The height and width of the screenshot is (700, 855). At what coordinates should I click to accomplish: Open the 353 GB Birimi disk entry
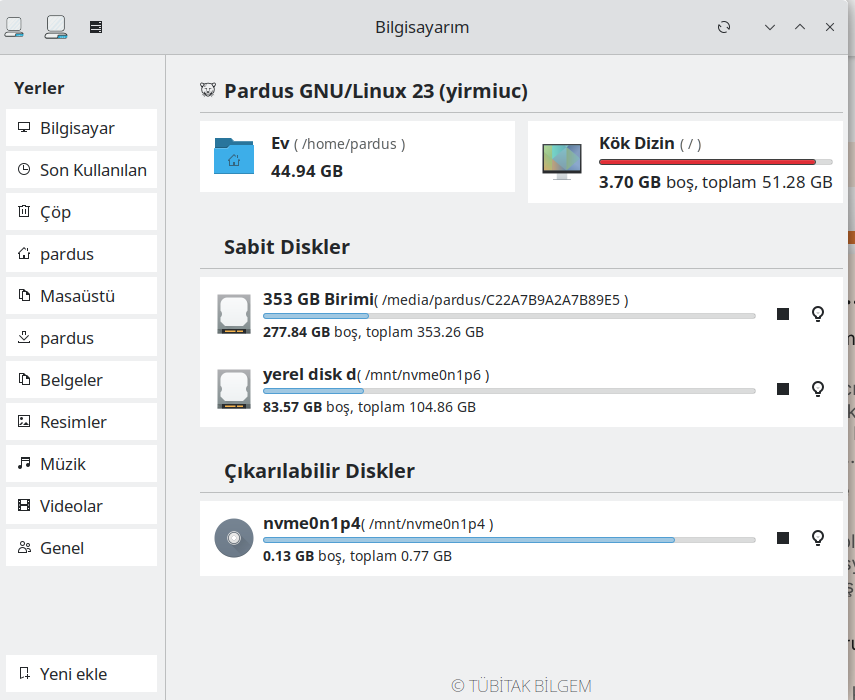pyautogui.click(x=318, y=299)
